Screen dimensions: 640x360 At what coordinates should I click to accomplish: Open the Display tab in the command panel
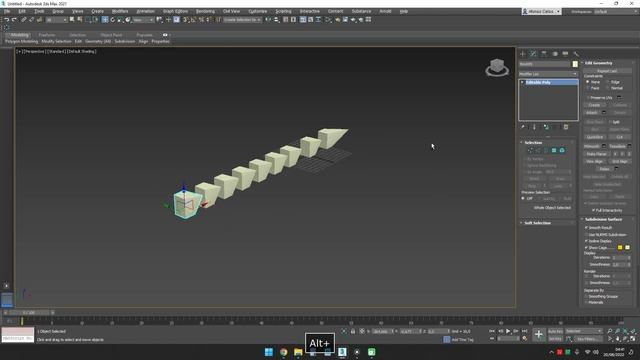pyautogui.click(x=565, y=54)
